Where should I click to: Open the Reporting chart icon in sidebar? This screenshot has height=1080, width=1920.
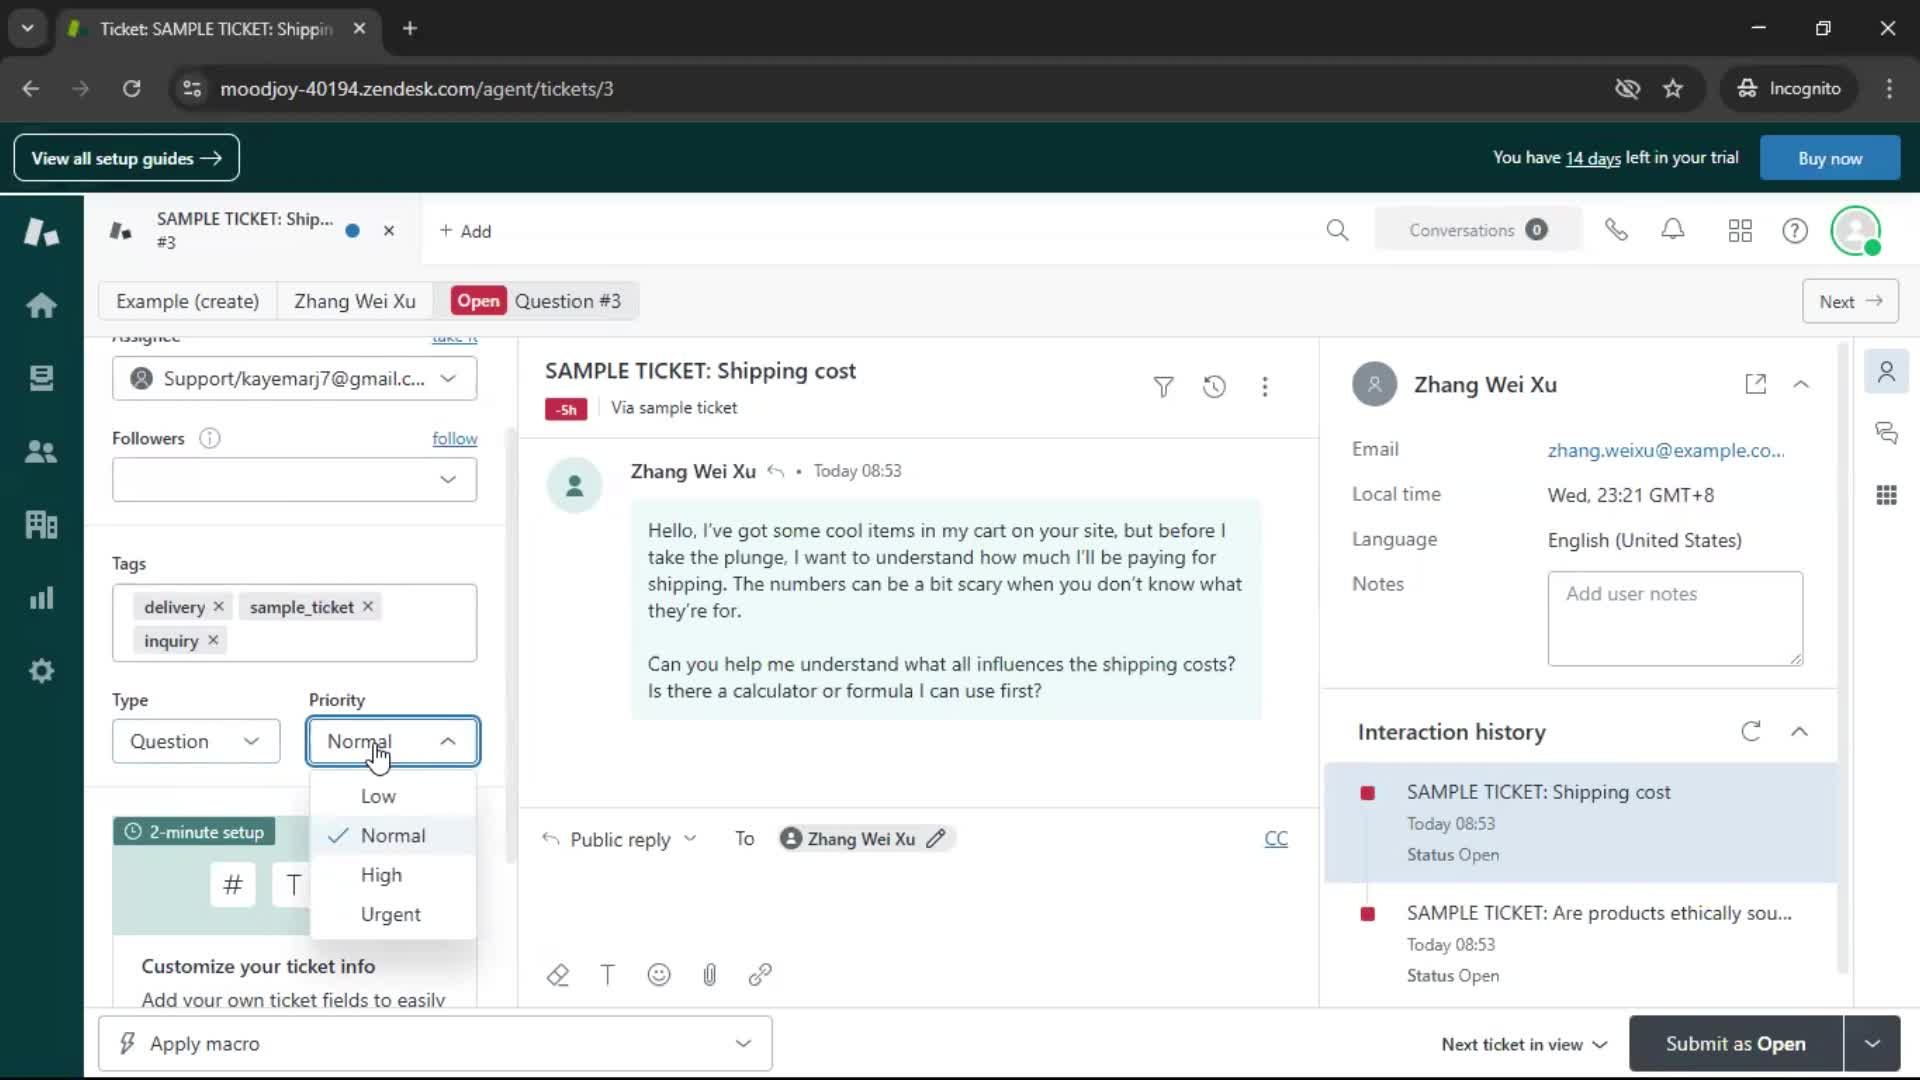(x=41, y=598)
